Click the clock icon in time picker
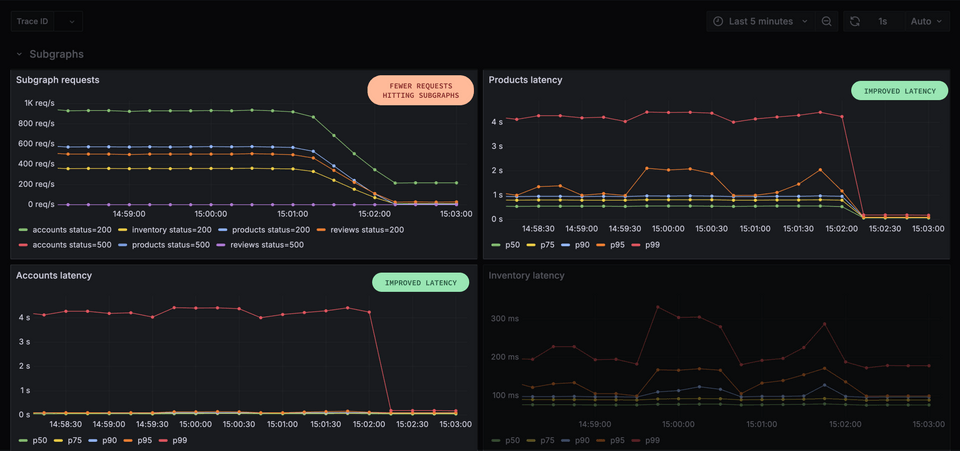 click(718, 21)
